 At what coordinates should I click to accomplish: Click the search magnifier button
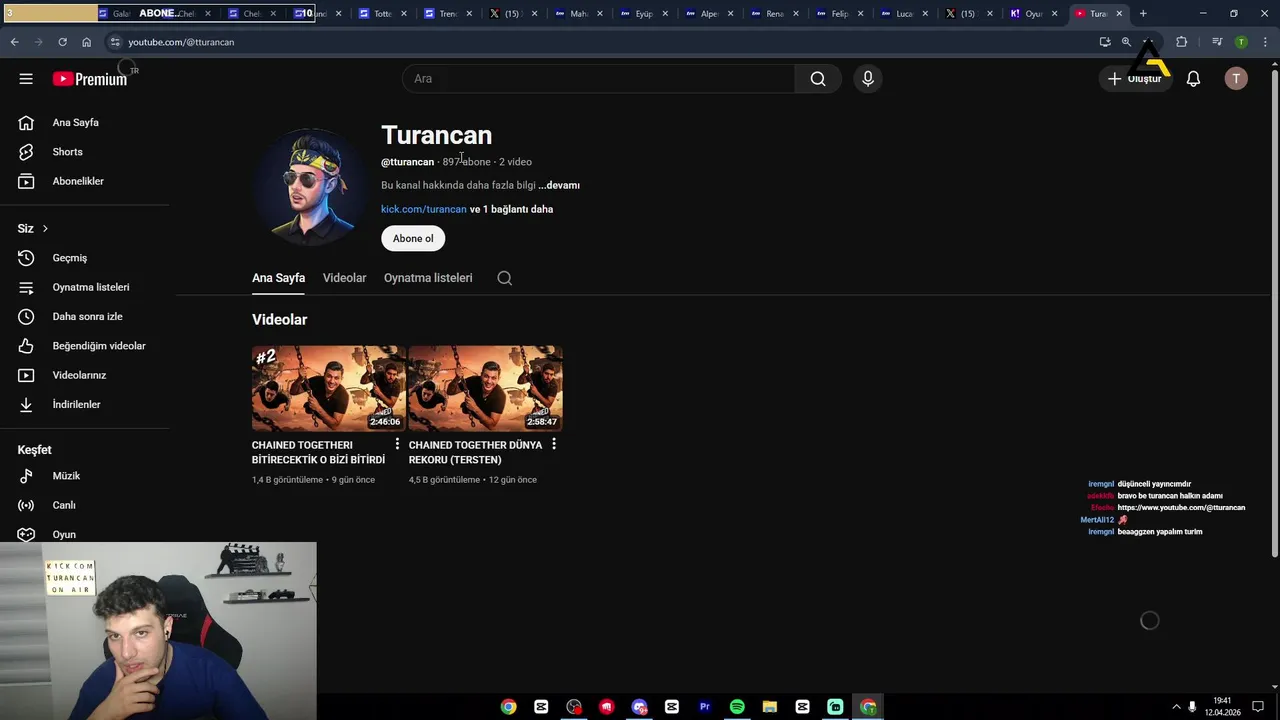pos(818,79)
